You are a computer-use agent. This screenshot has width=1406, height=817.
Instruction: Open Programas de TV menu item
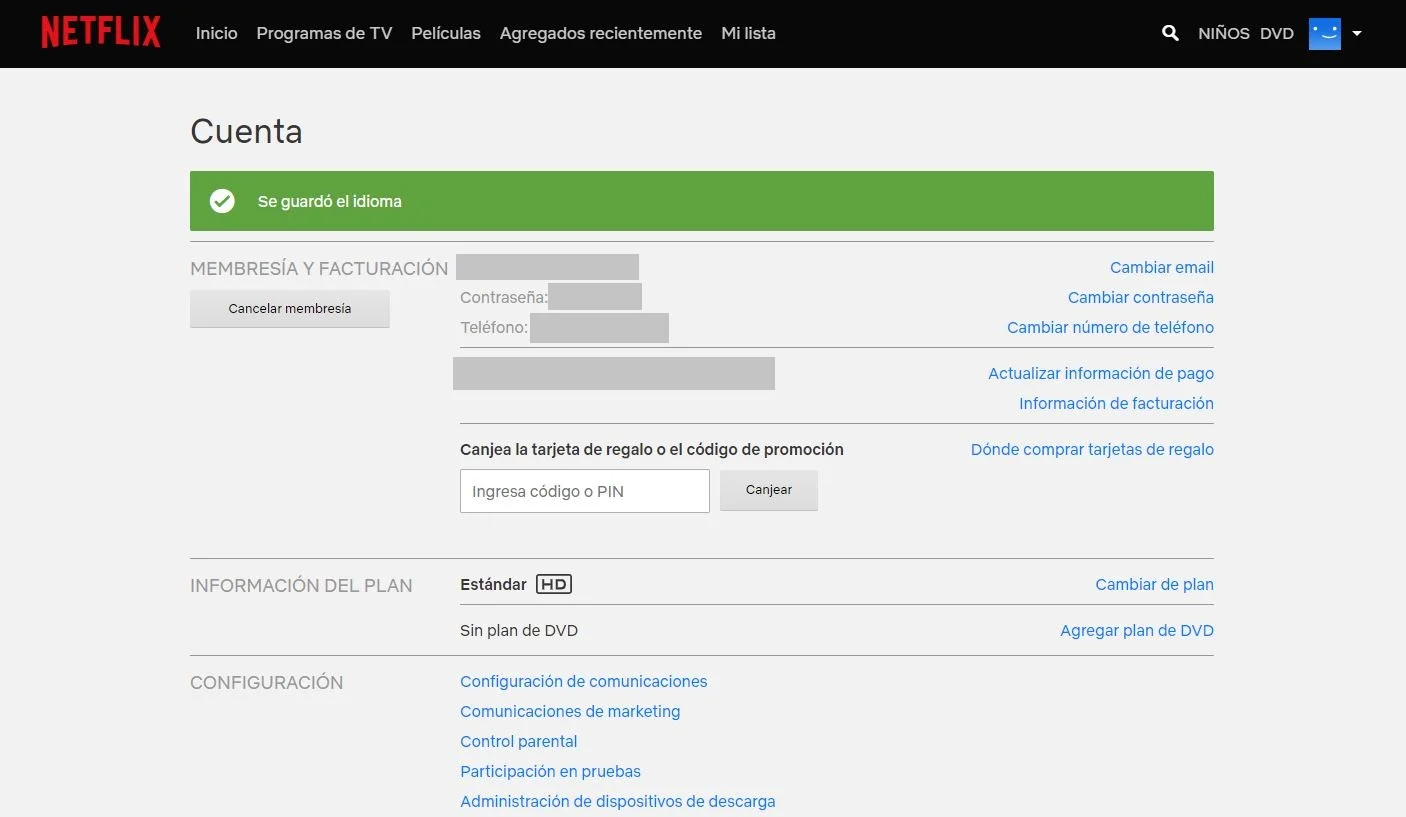324,33
